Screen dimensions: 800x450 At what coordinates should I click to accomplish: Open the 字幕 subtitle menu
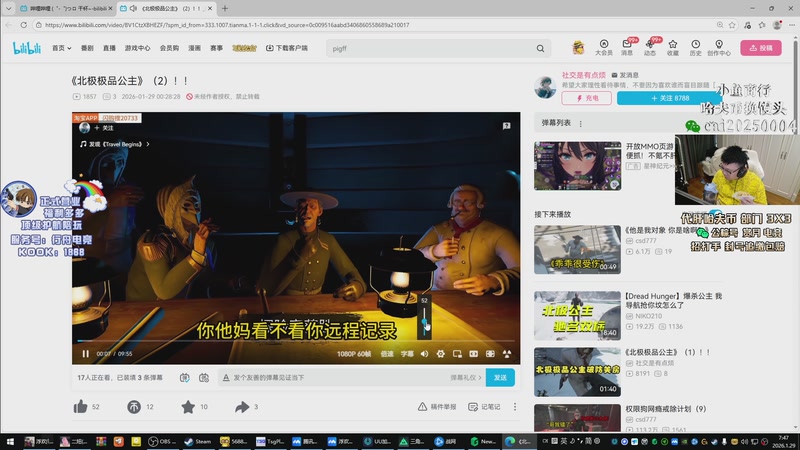(x=407, y=354)
